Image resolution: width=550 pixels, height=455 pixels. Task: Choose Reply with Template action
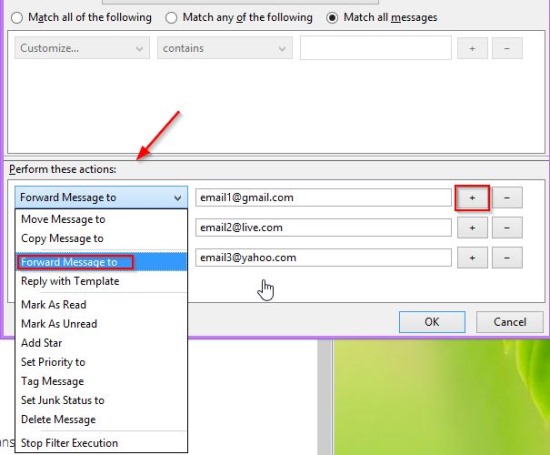101,281
